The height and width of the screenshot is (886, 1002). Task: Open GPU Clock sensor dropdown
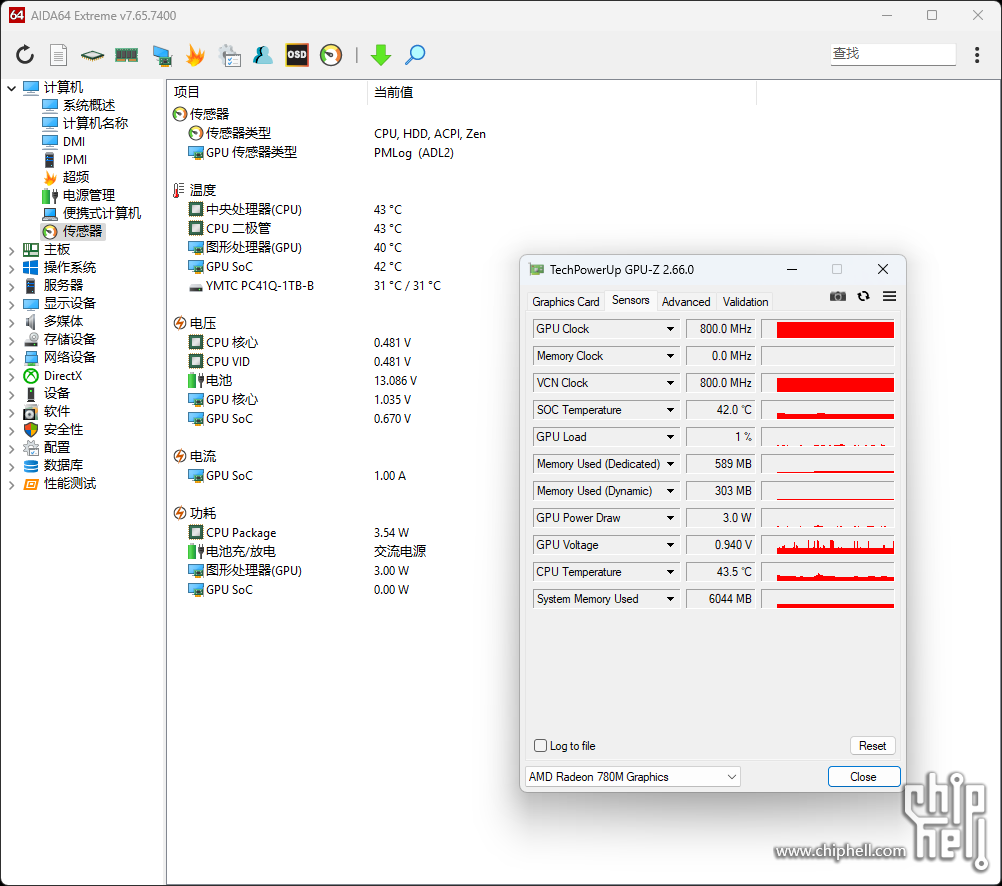[670, 329]
